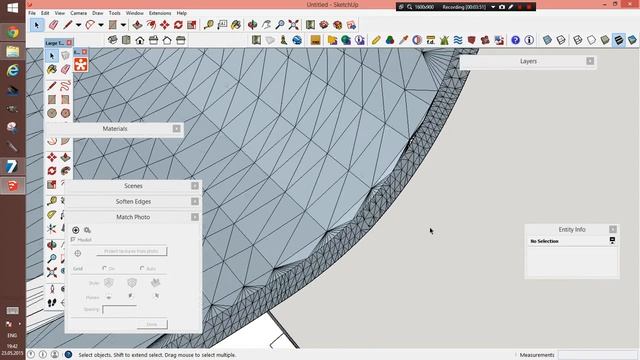Select the Text label tool in top toolbar

pyautogui.click(x=222, y=25)
